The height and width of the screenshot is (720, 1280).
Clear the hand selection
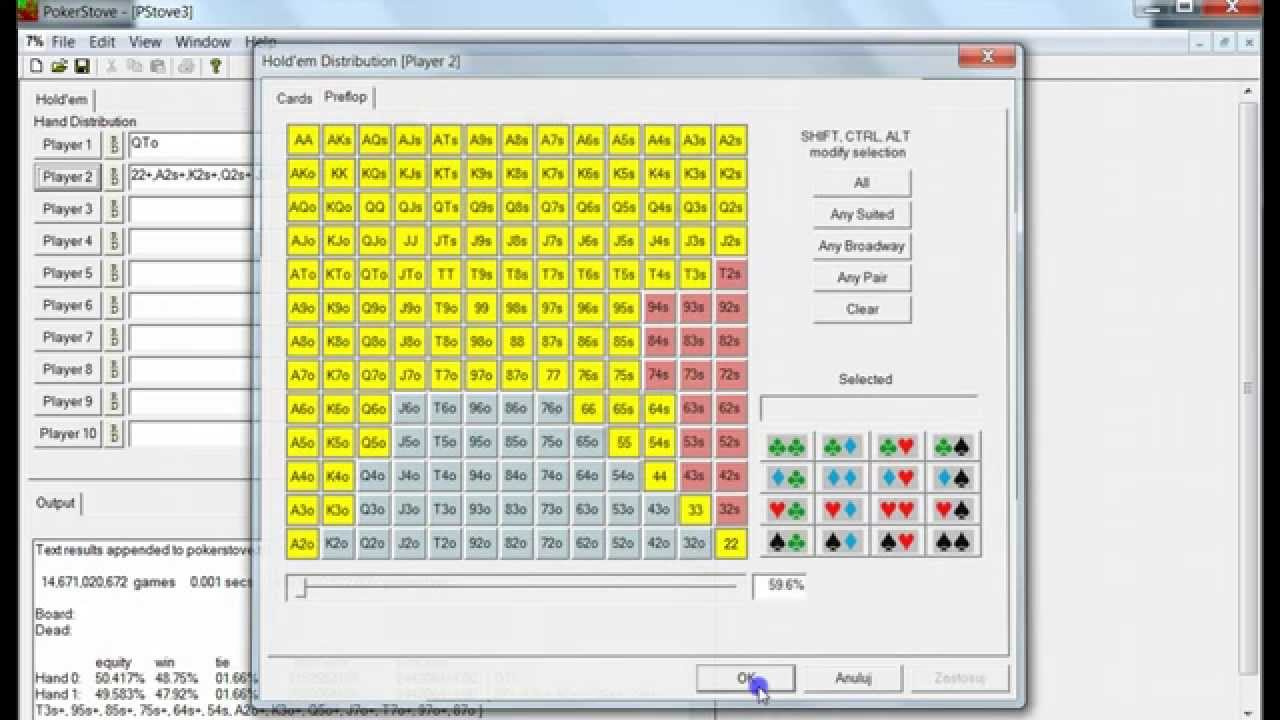tap(862, 309)
